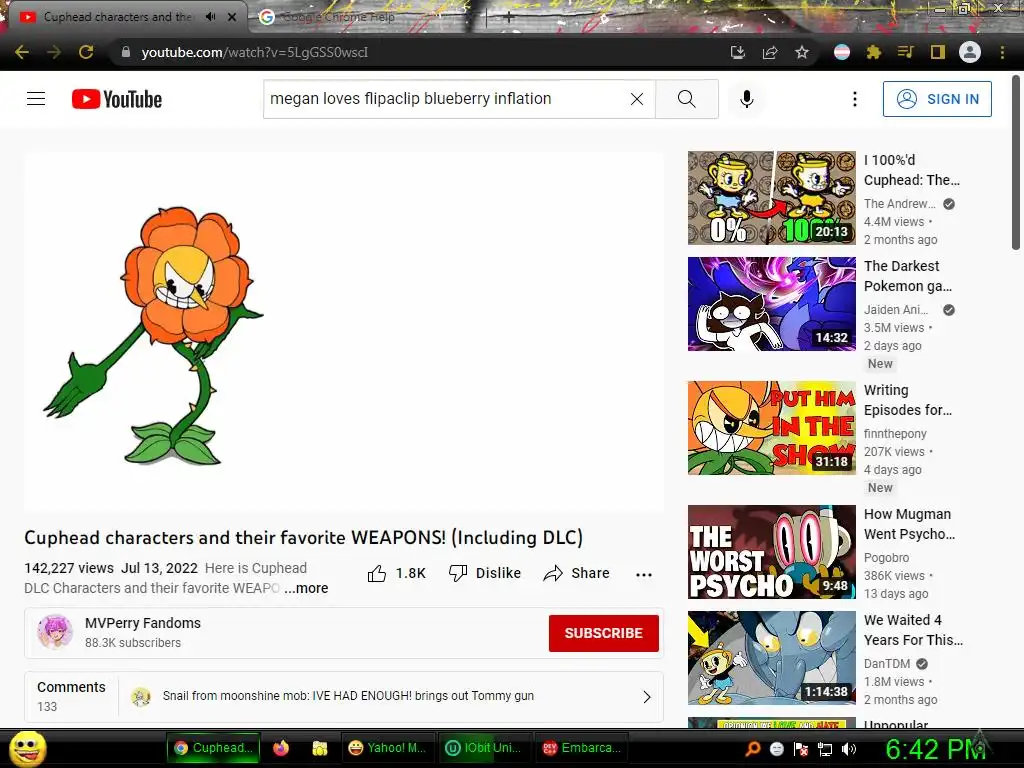Open Firefox from the taskbar
The image size is (1024, 768).
pyautogui.click(x=281, y=748)
